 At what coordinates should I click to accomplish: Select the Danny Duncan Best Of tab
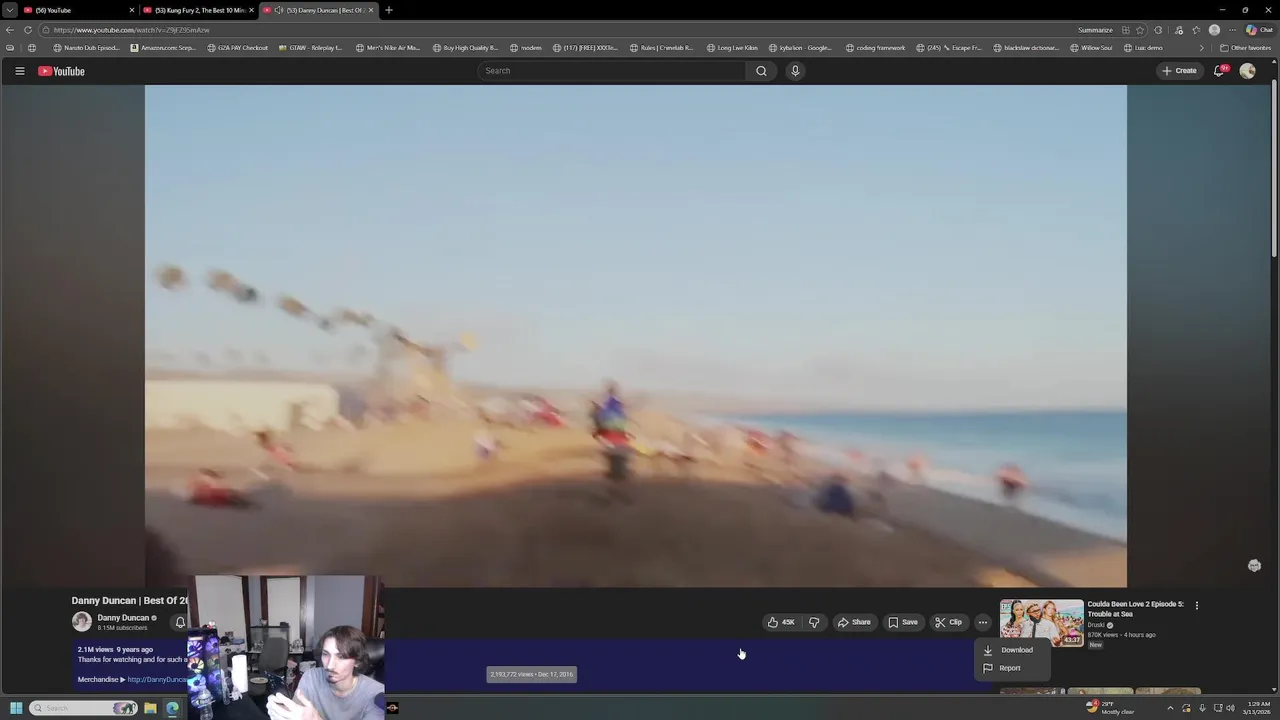(317, 10)
